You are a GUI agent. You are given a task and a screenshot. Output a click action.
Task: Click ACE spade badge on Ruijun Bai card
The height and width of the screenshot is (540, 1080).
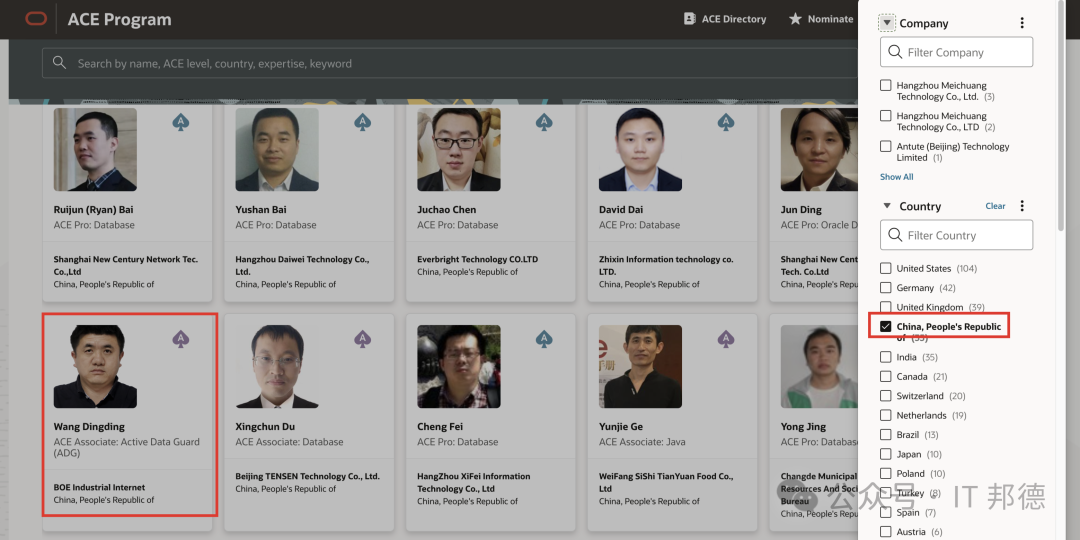coord(180,122)
